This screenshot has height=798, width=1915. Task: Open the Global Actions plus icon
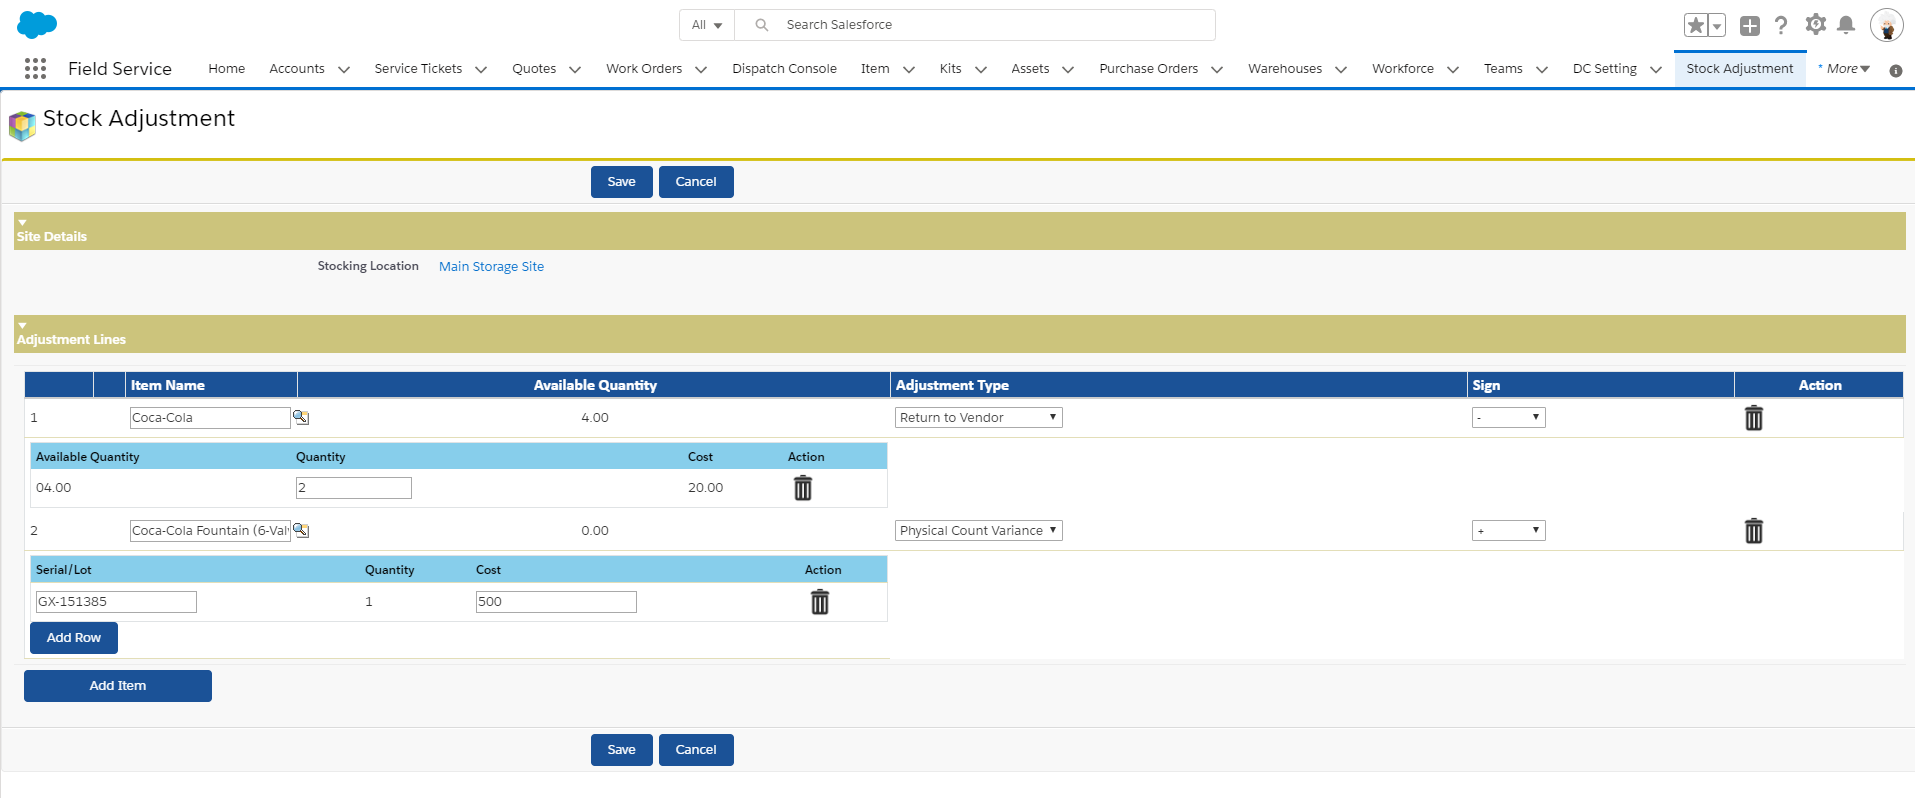click(1750, 26)
